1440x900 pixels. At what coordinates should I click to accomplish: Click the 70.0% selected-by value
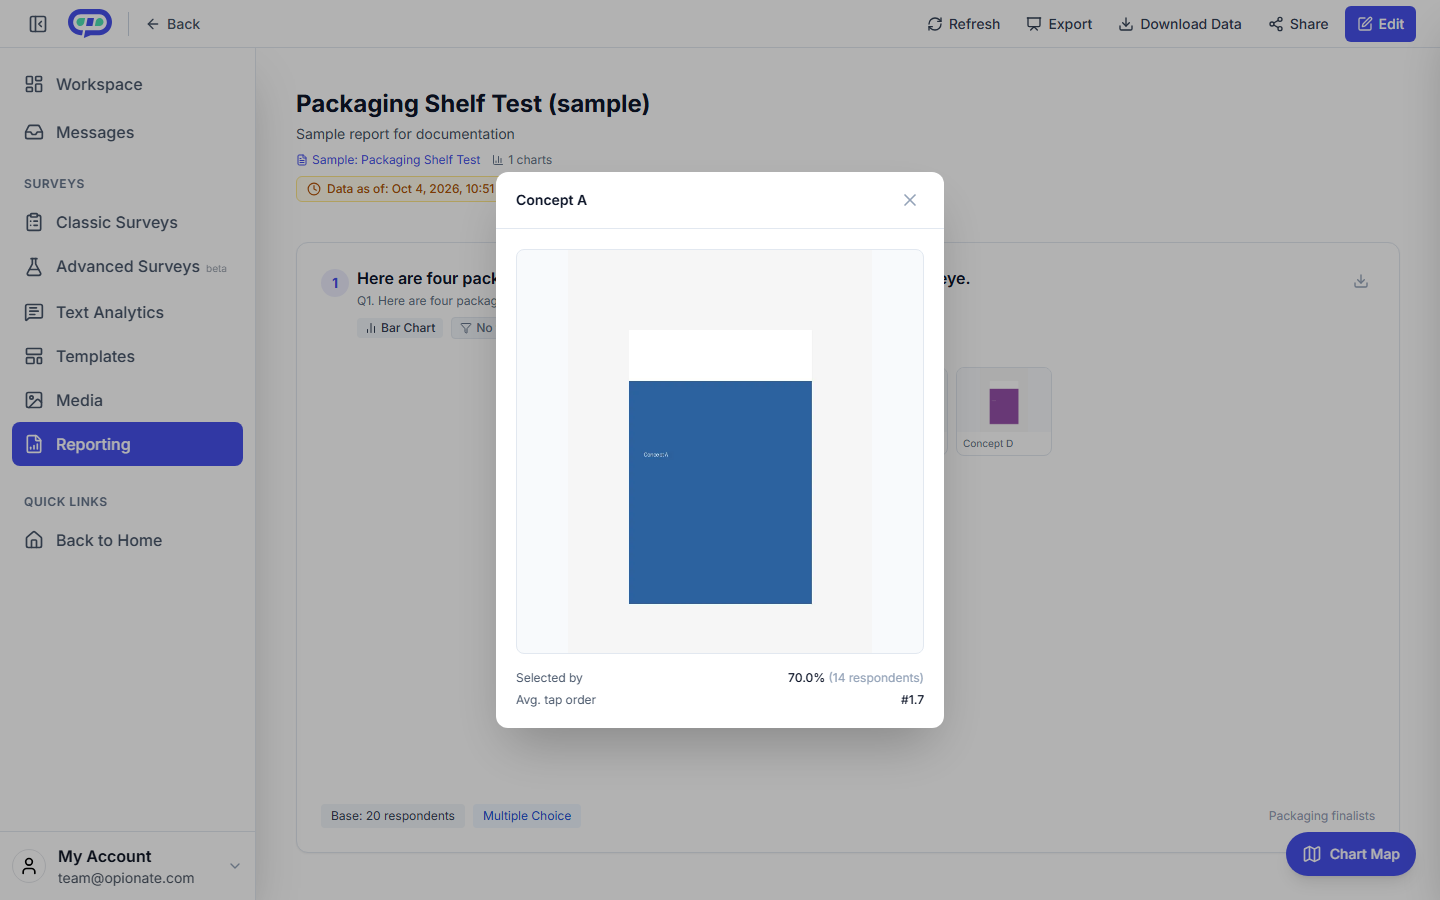click(x=806, y=678)
